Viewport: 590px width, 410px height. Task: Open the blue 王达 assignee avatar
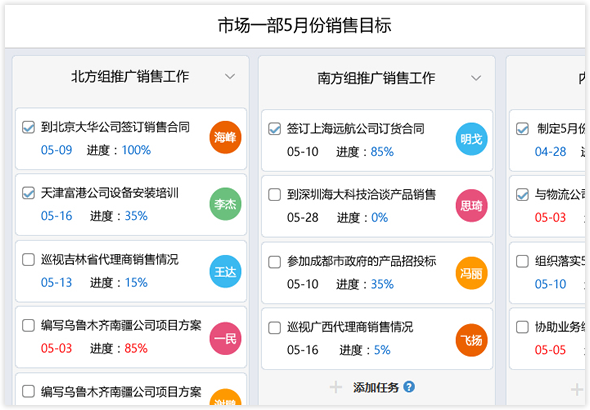(x=225, y=271)
